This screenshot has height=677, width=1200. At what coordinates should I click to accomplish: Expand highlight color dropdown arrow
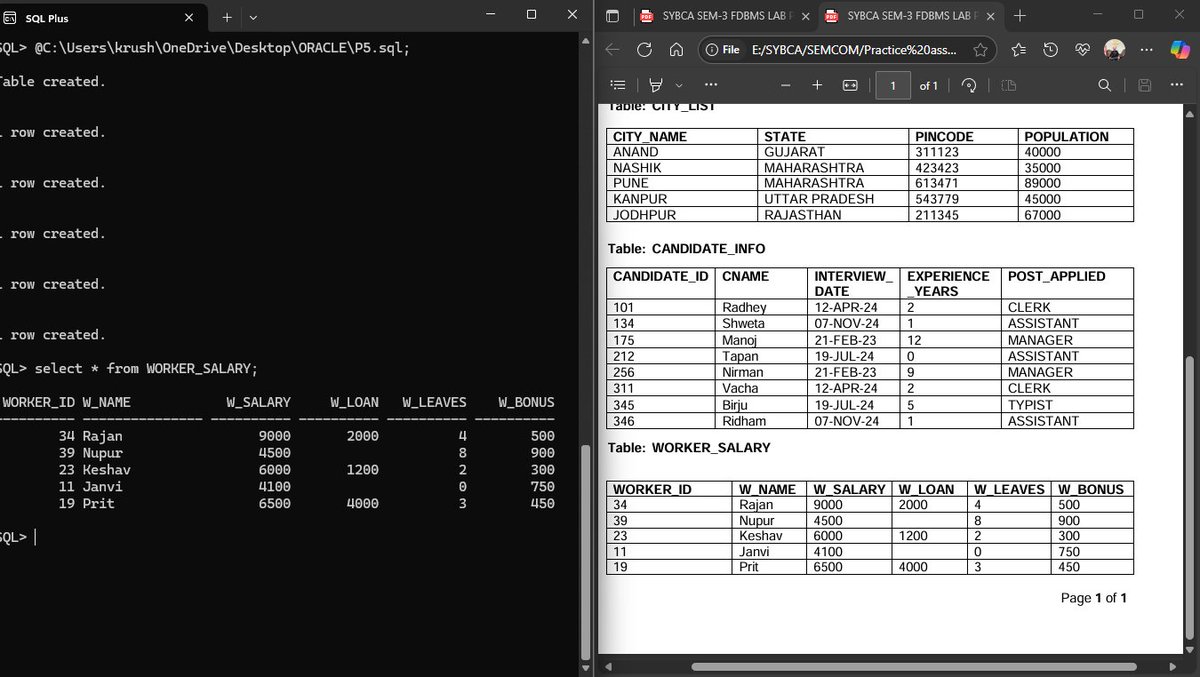(679, 85)
